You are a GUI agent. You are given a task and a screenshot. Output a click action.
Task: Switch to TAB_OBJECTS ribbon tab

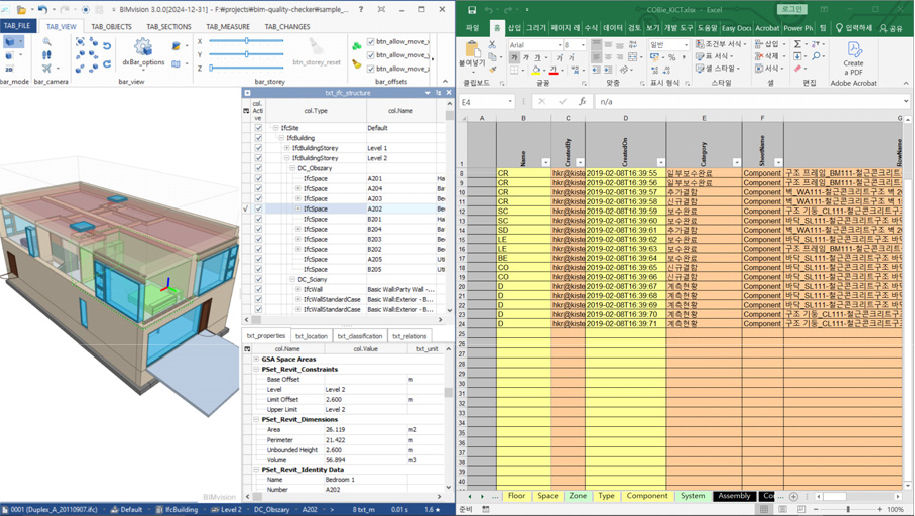pyautogui.click(x=111, y=27)
